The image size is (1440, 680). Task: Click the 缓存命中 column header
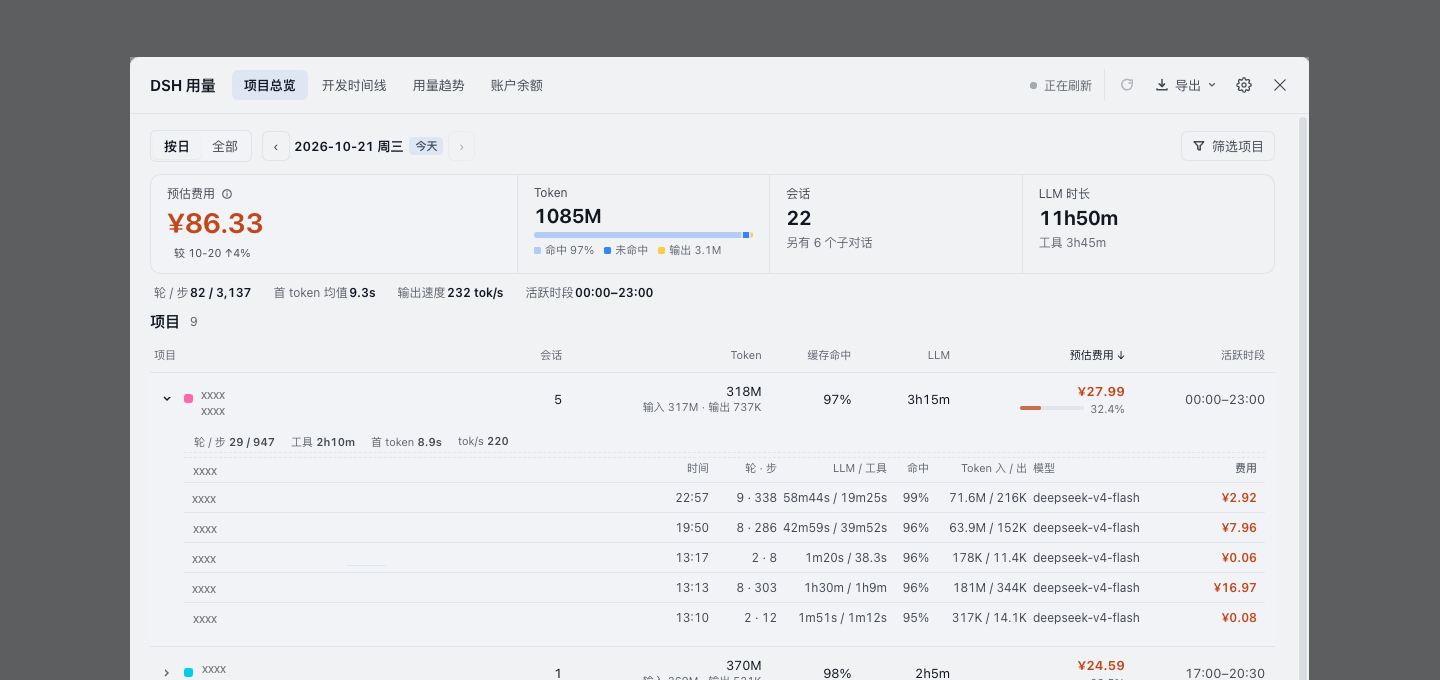[x=829, y=355]
